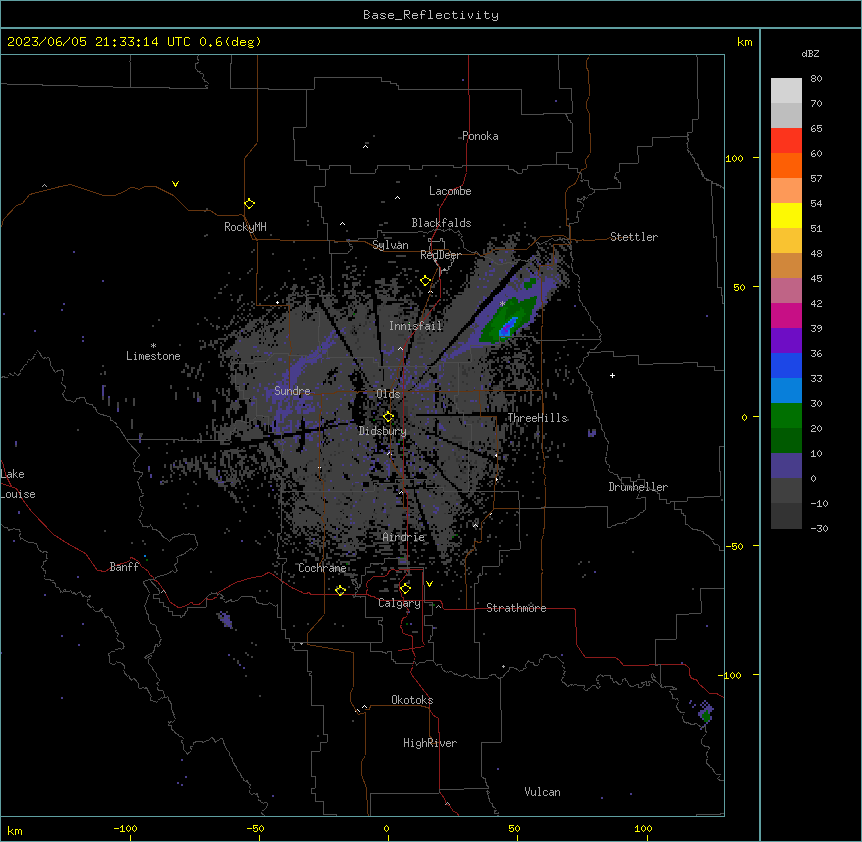Select the yellow diamond between Olds and Didsbury
The height and width of the screenshot is (842, 862).
[389, 416]
